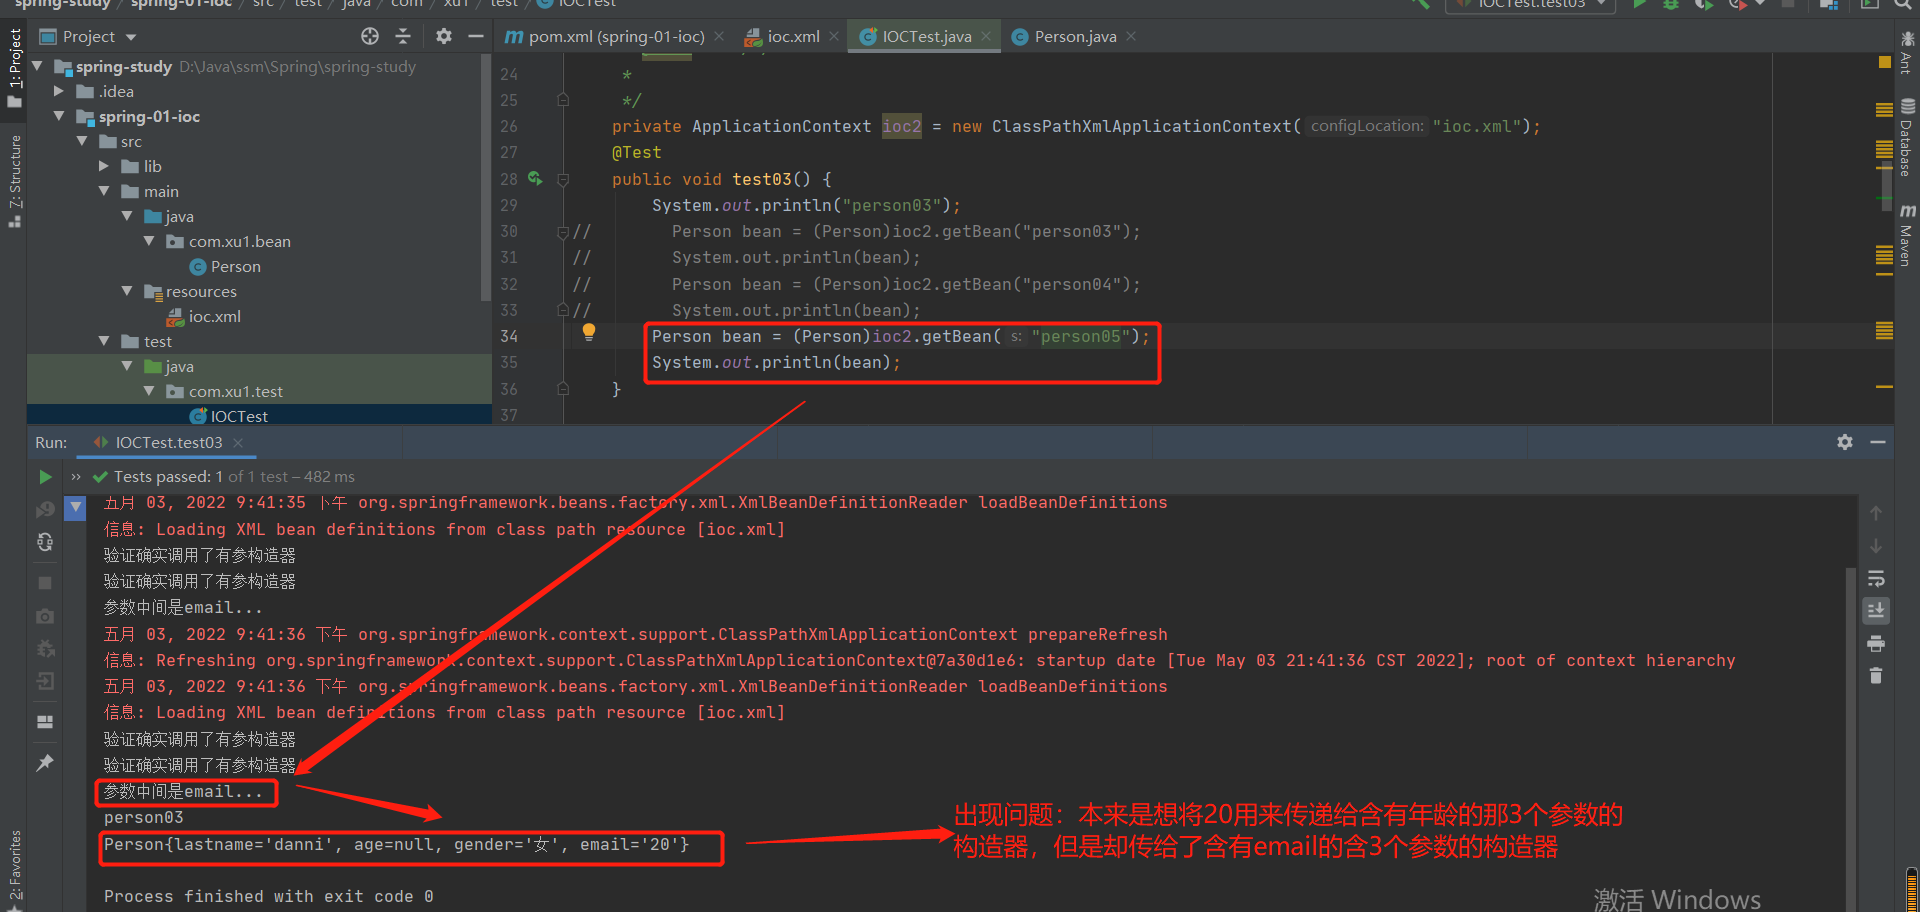This screenshot has height=912, width=1920.
Task: Toggle auto-test rerun icon in Run panel
Action: [x=45, y=542]
